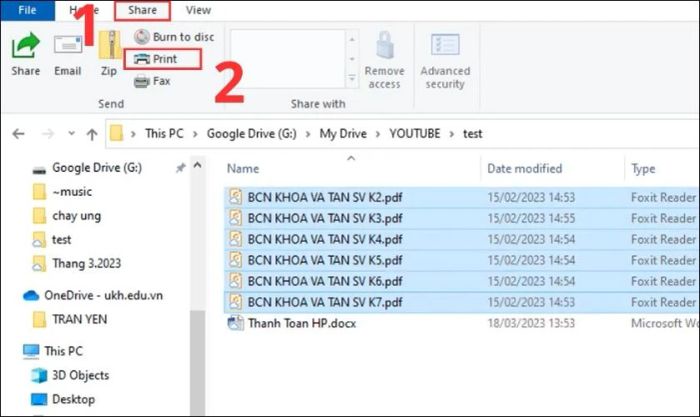The height and width of the screenshot is (417, 700).
Task: Go up one folder level arrow
Action: pyautogui.click(x=92, y=134)
